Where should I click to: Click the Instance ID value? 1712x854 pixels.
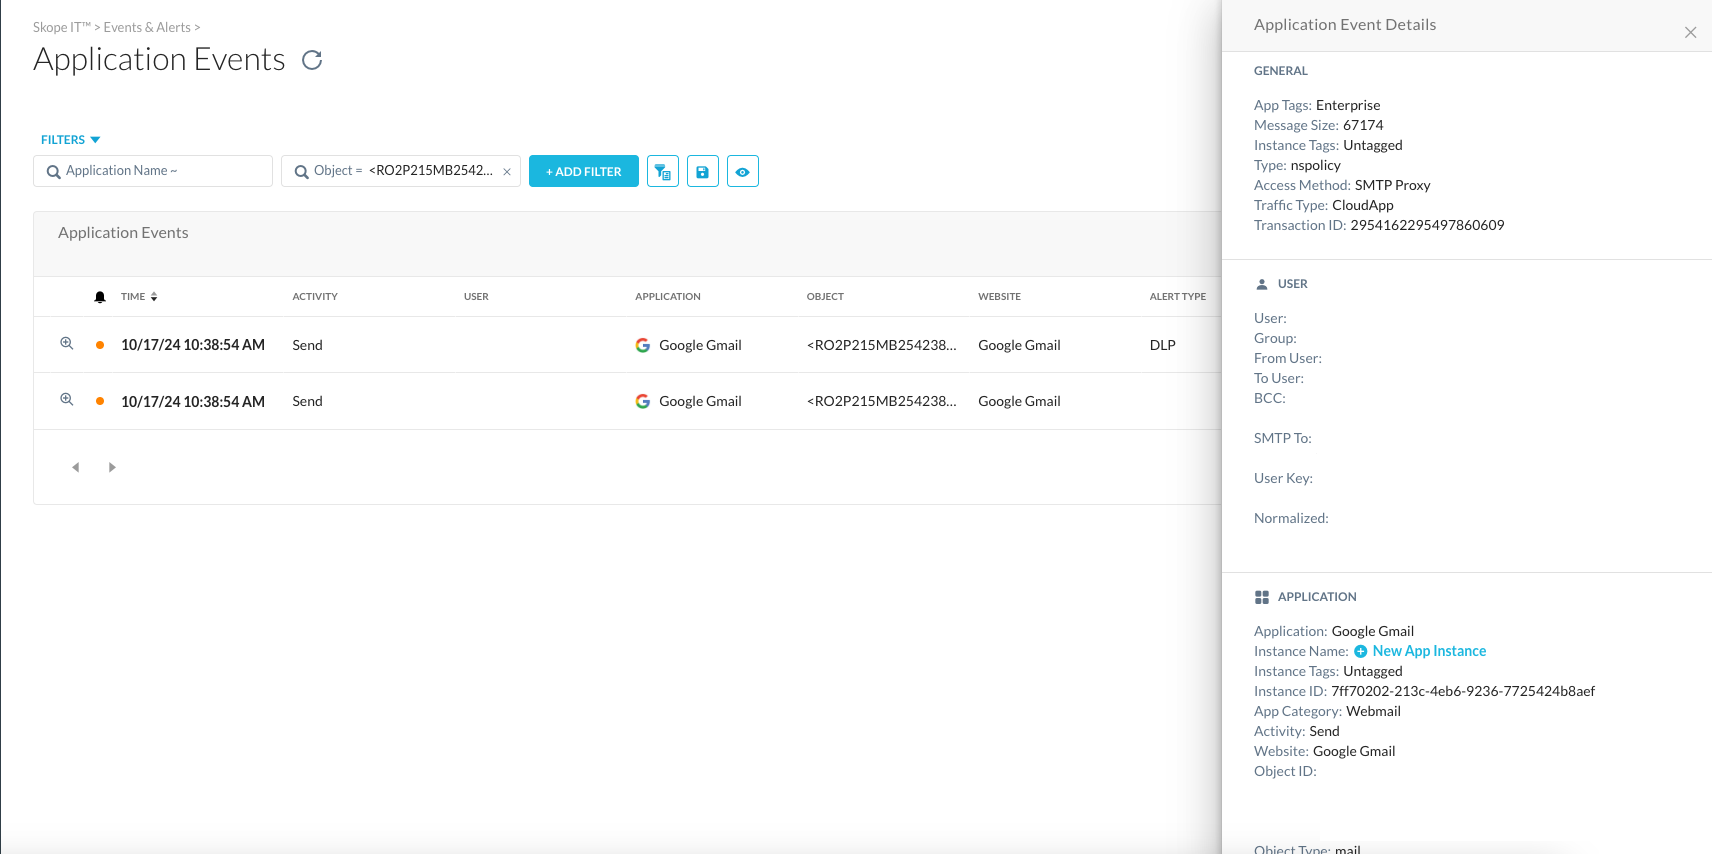pos(1463,691)
